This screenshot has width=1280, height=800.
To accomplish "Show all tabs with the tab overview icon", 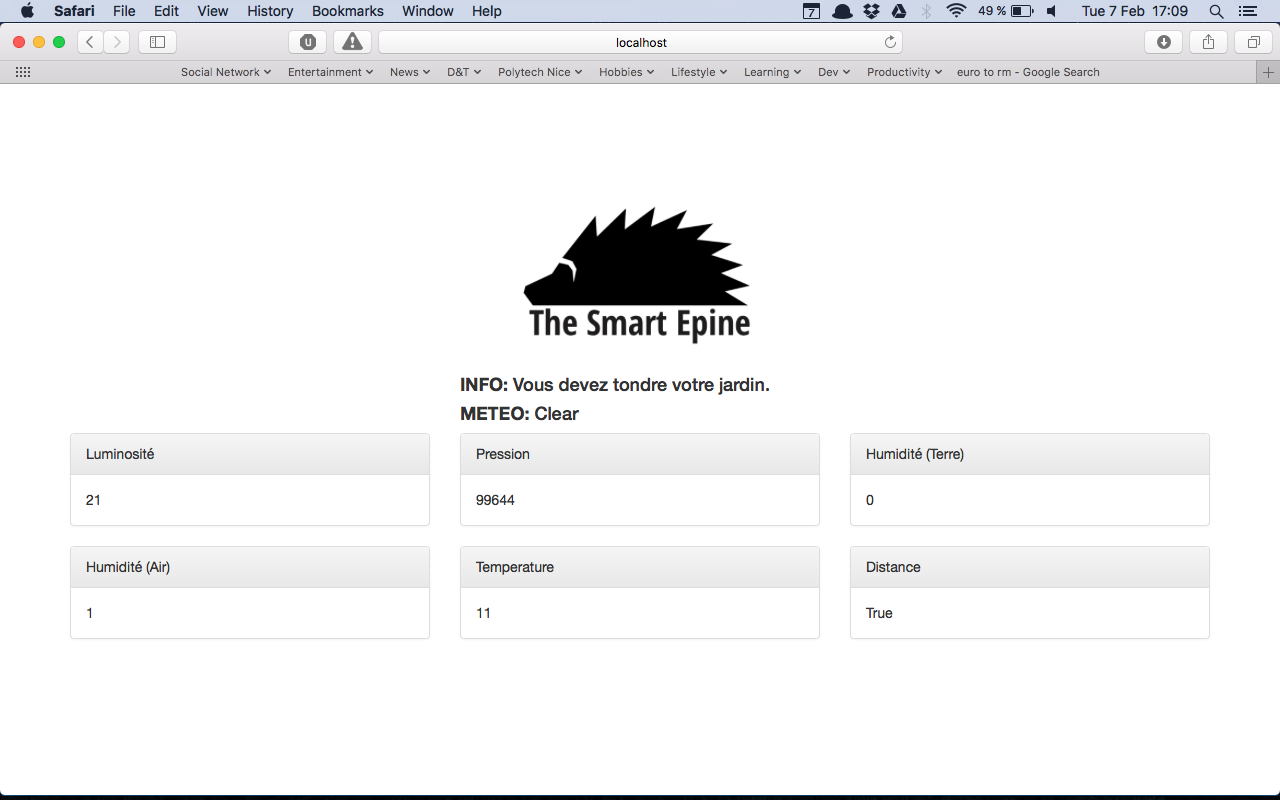I will (1253, 41).
